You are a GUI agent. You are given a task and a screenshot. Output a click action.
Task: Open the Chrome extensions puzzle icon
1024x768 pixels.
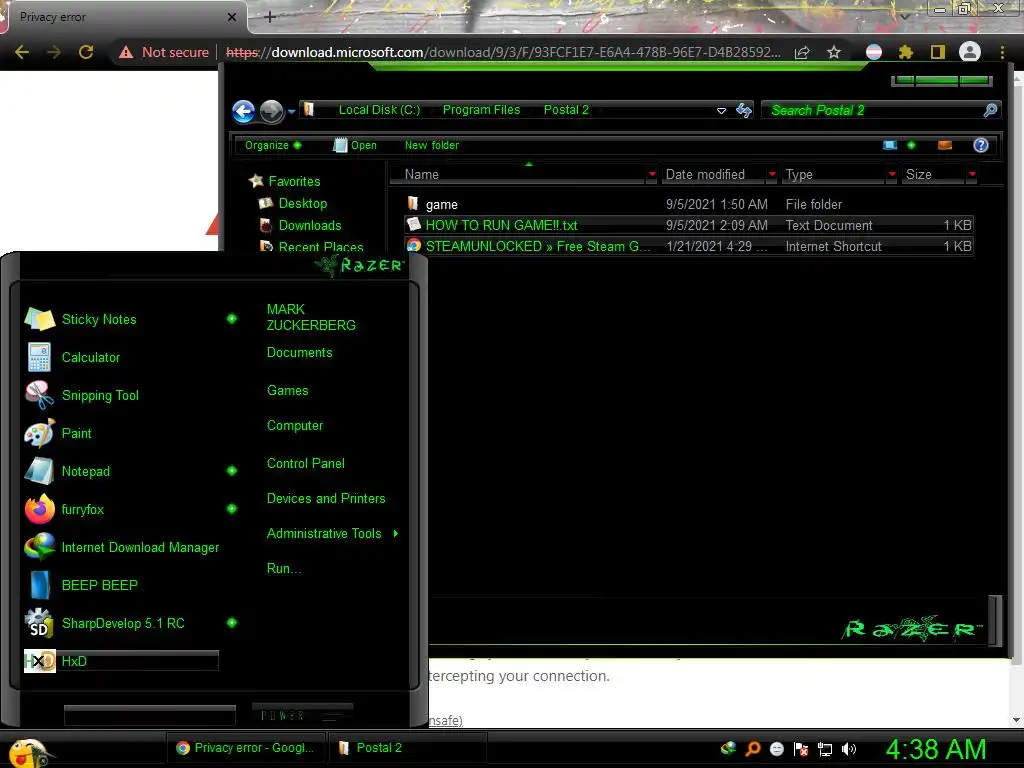(x=905, y=52)
